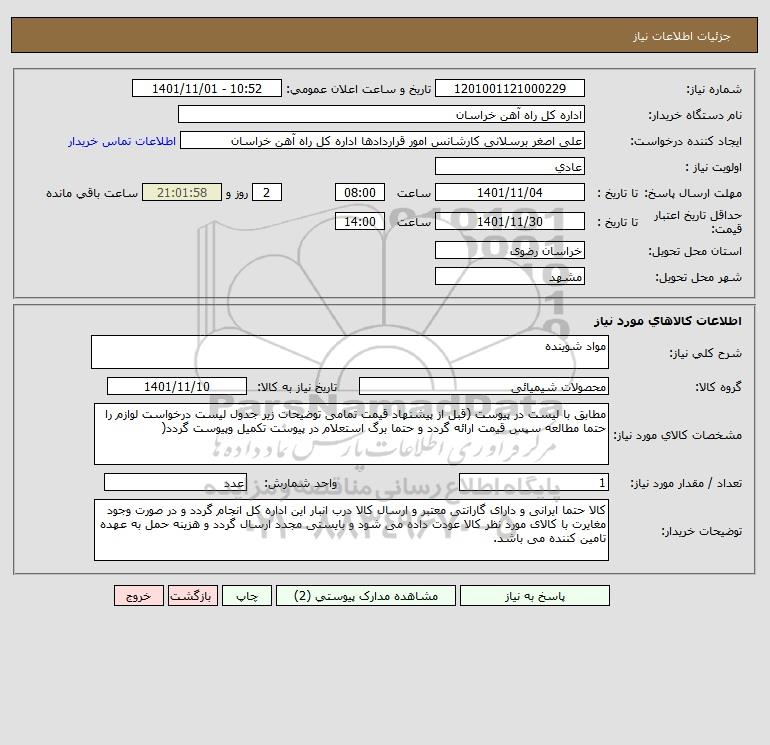Click the 'چاپ' print button

tap(247, 596)
